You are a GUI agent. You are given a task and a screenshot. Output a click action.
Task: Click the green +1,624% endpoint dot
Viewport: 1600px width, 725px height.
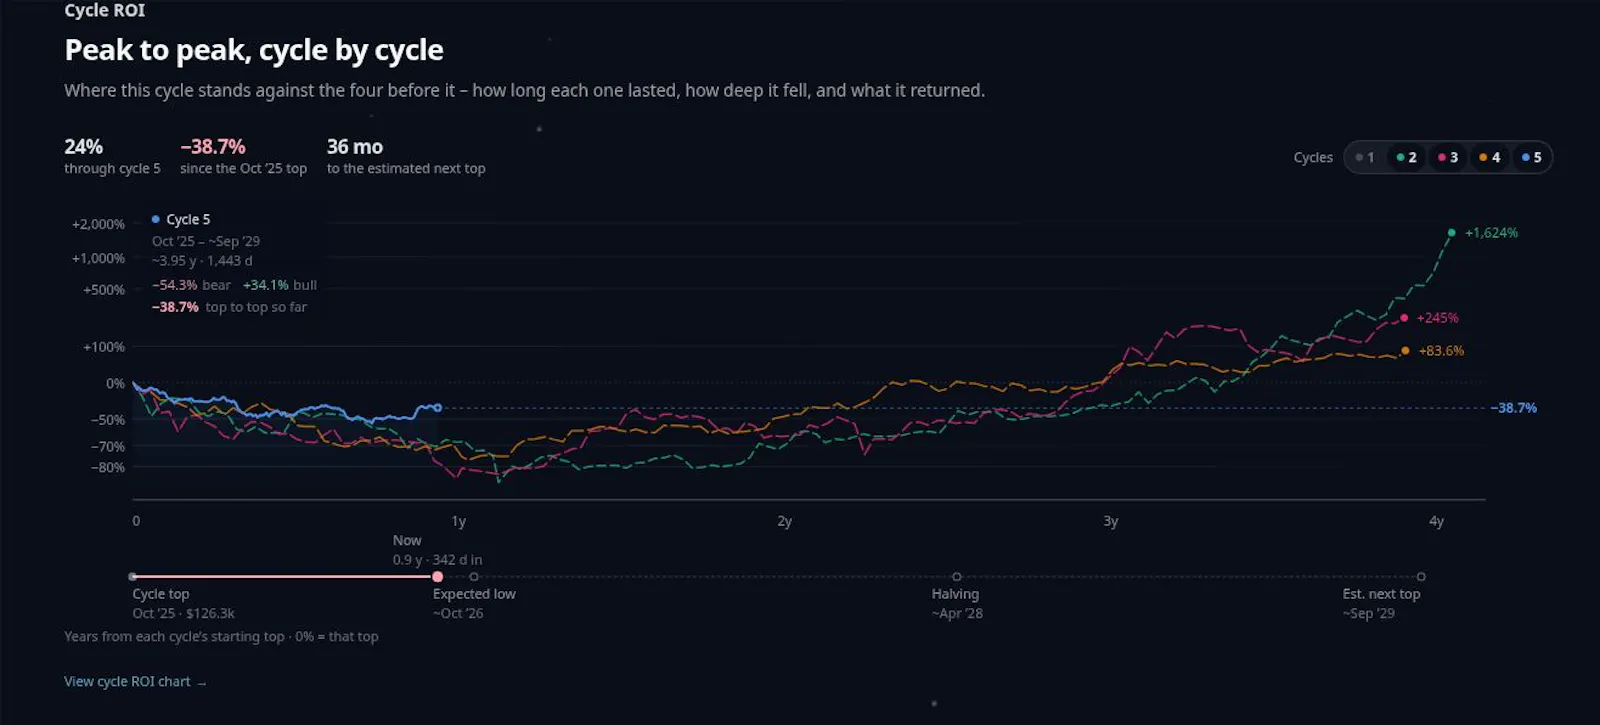pos(1452,233)
